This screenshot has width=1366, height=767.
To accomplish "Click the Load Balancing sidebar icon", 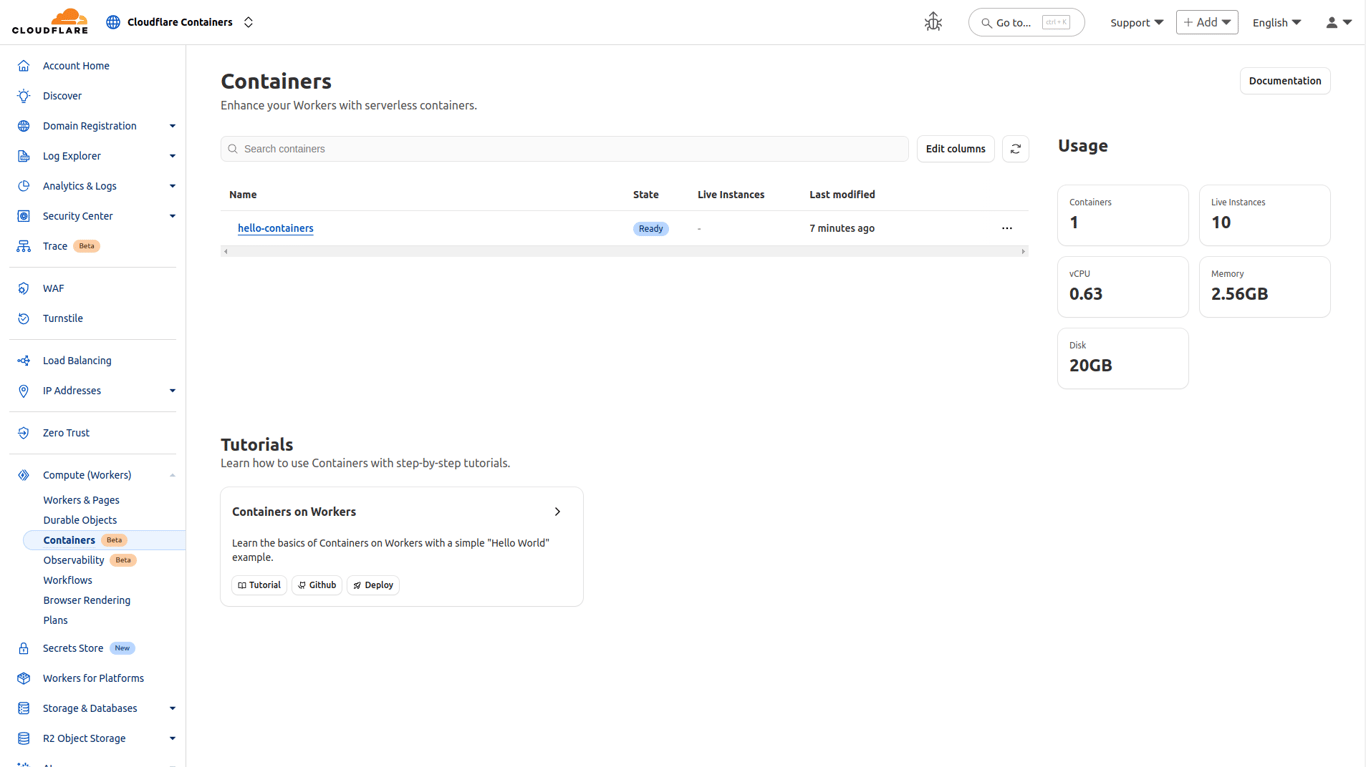I will click(x=24, y=361).
